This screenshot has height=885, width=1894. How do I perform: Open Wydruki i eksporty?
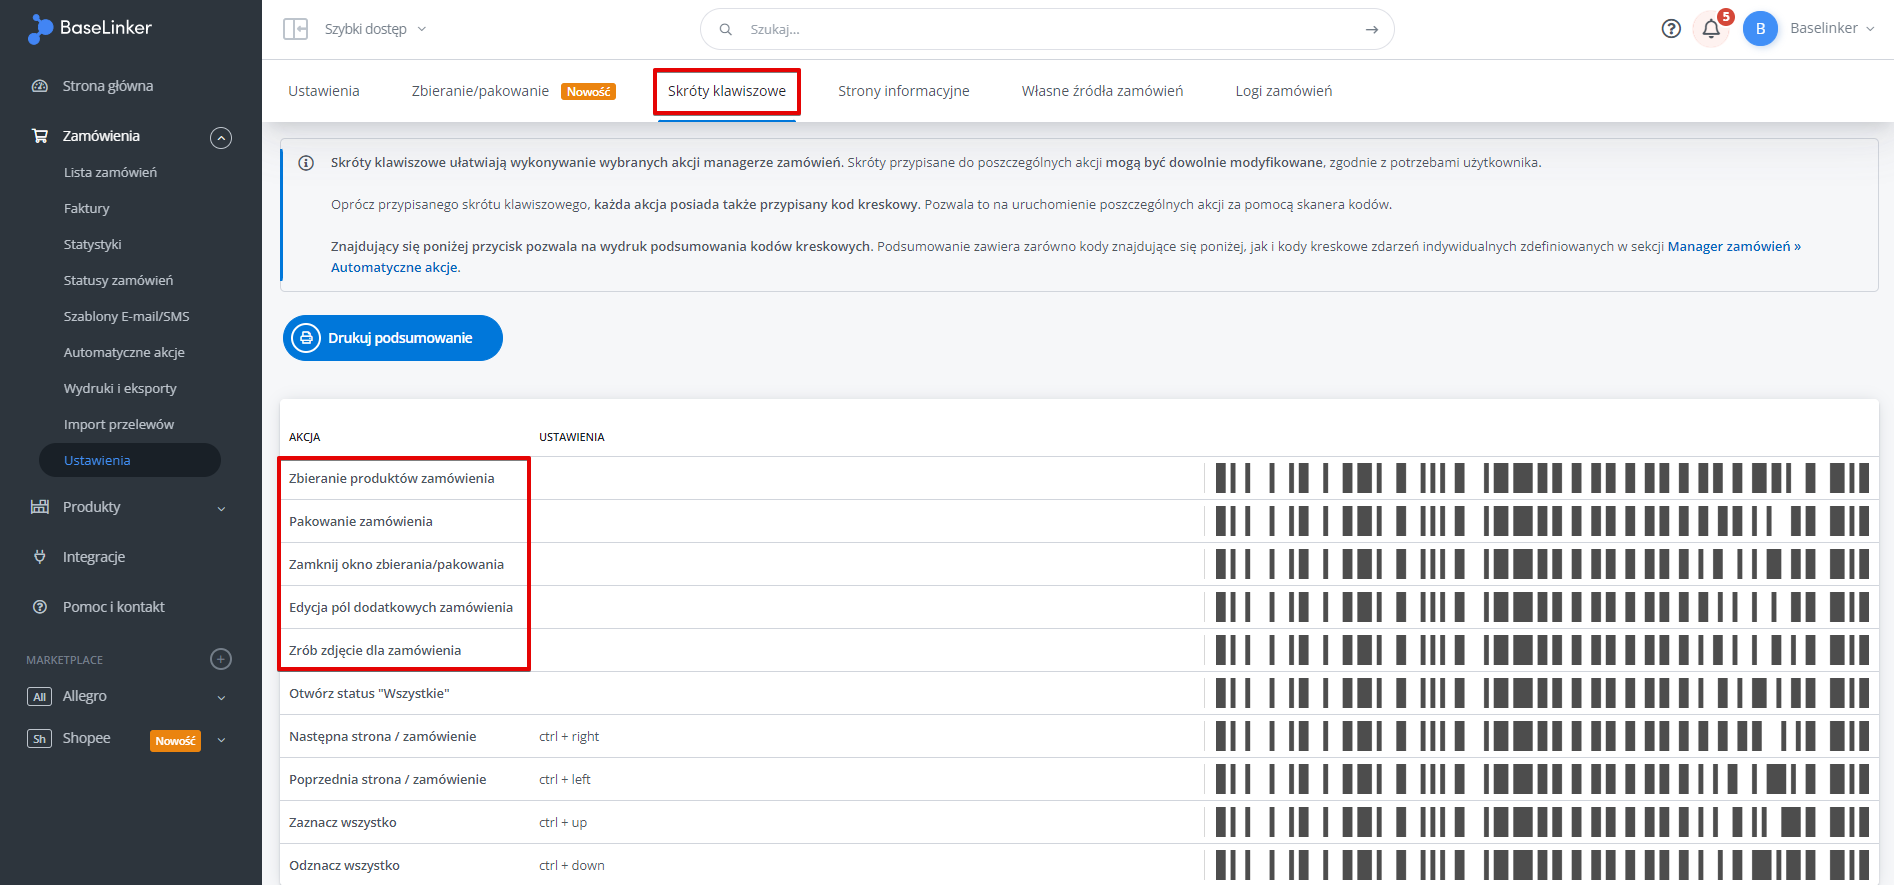(x=120, y=389)
